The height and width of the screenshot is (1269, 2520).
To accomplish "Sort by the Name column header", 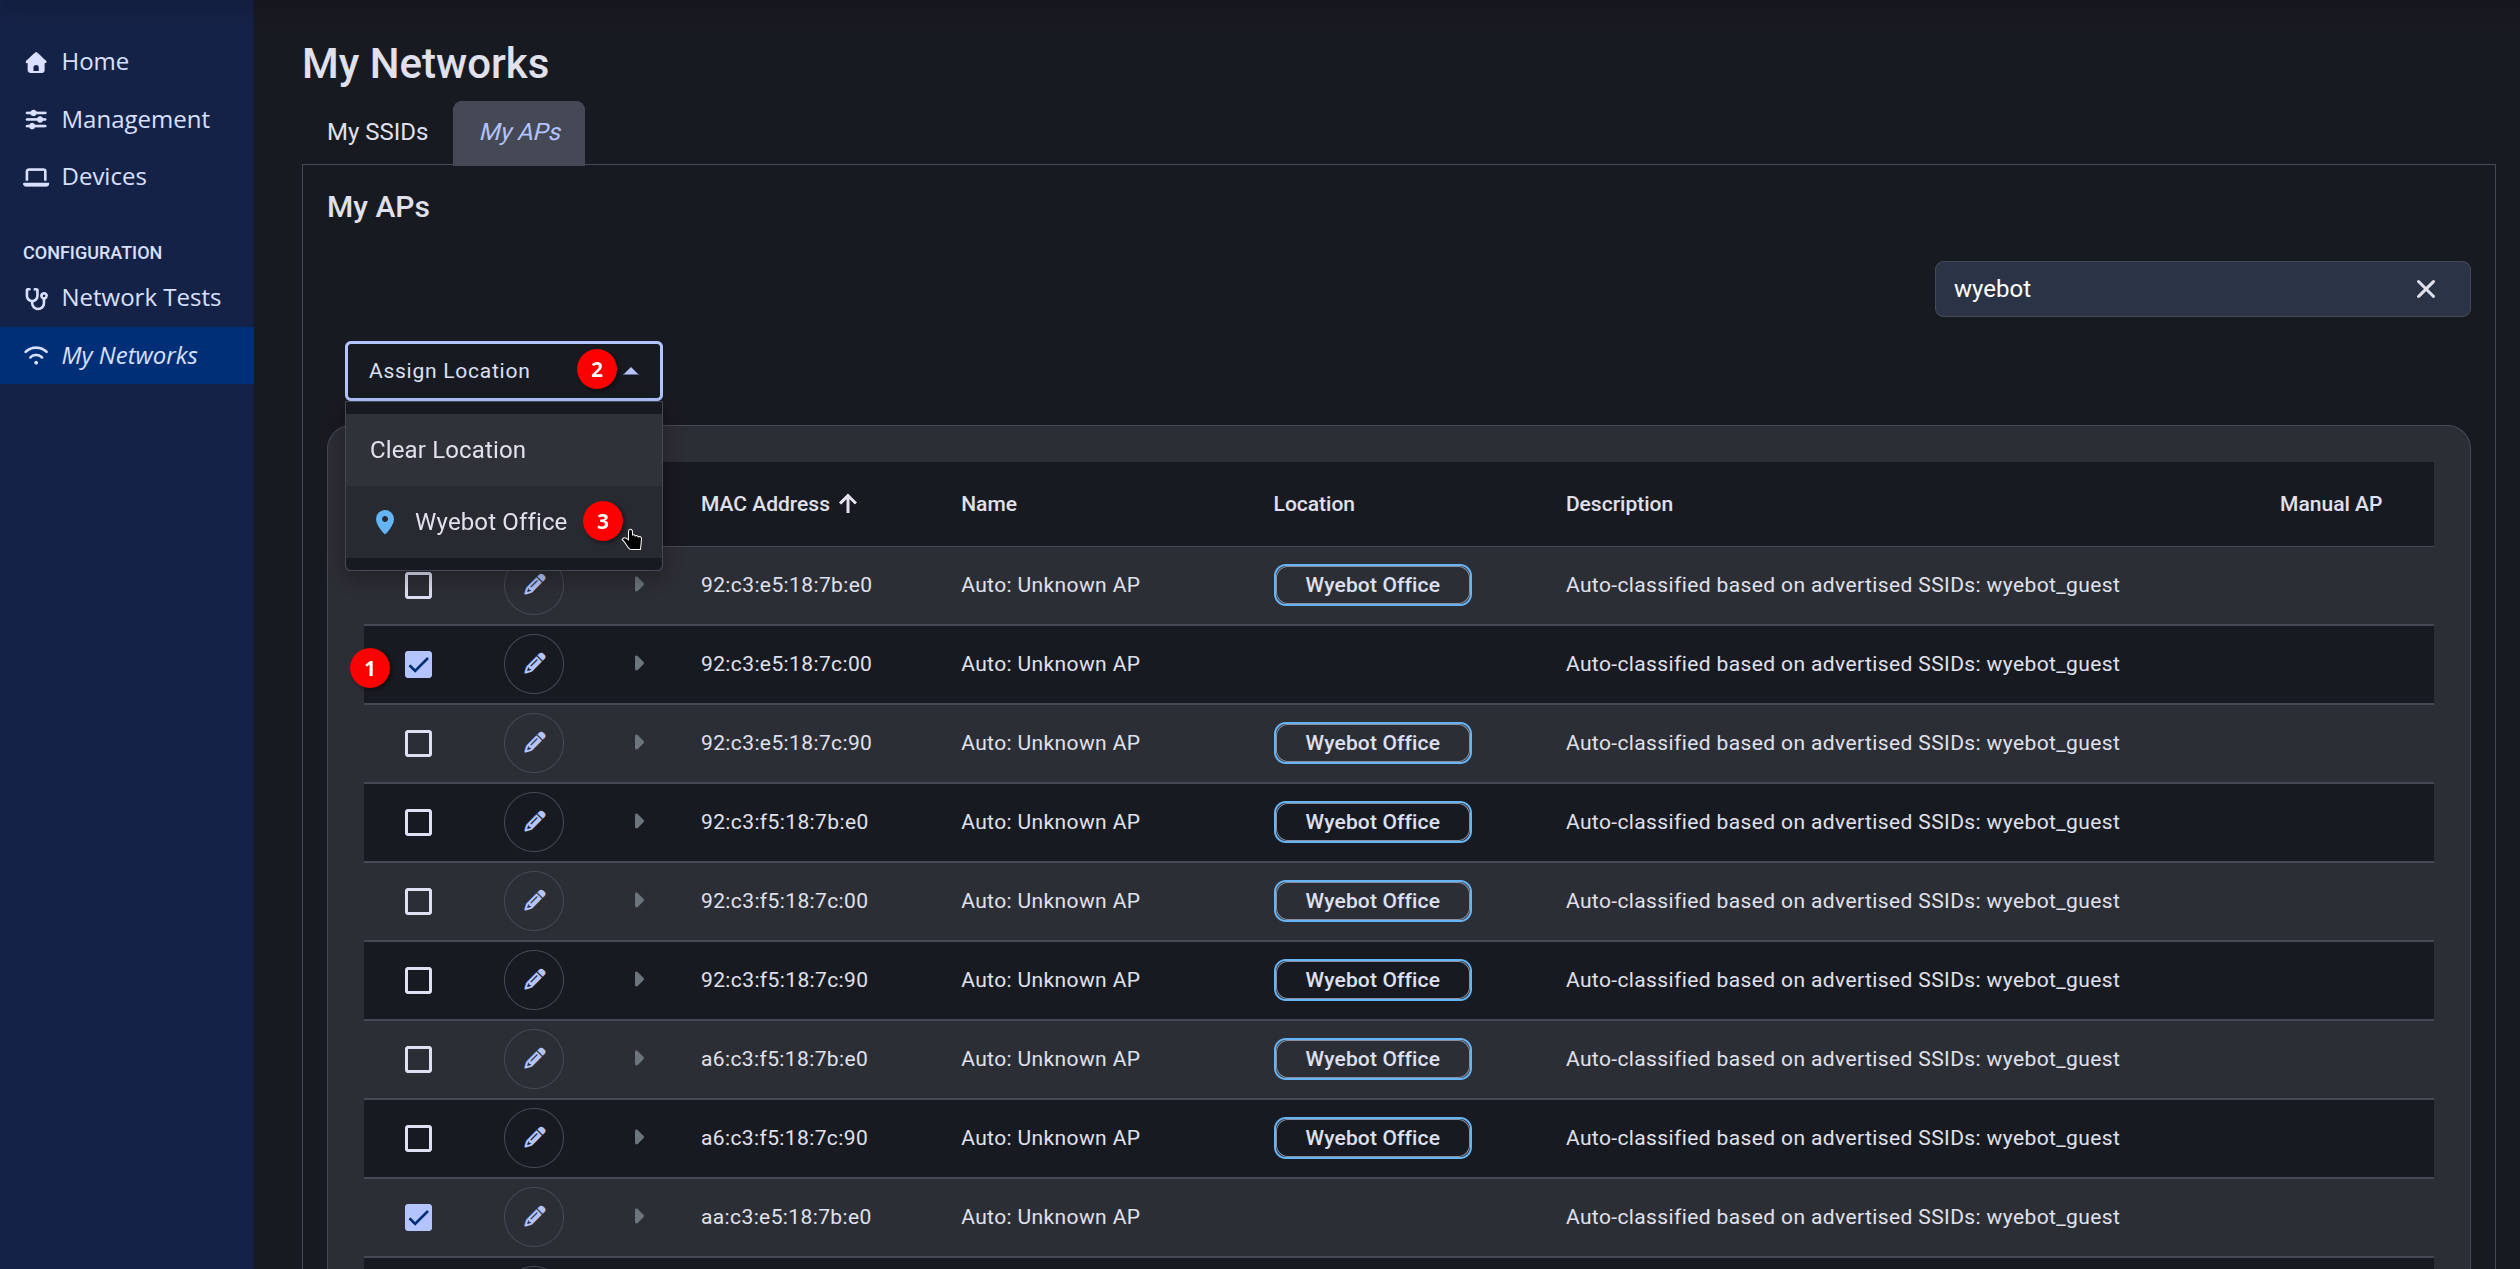I will (989, 504).
